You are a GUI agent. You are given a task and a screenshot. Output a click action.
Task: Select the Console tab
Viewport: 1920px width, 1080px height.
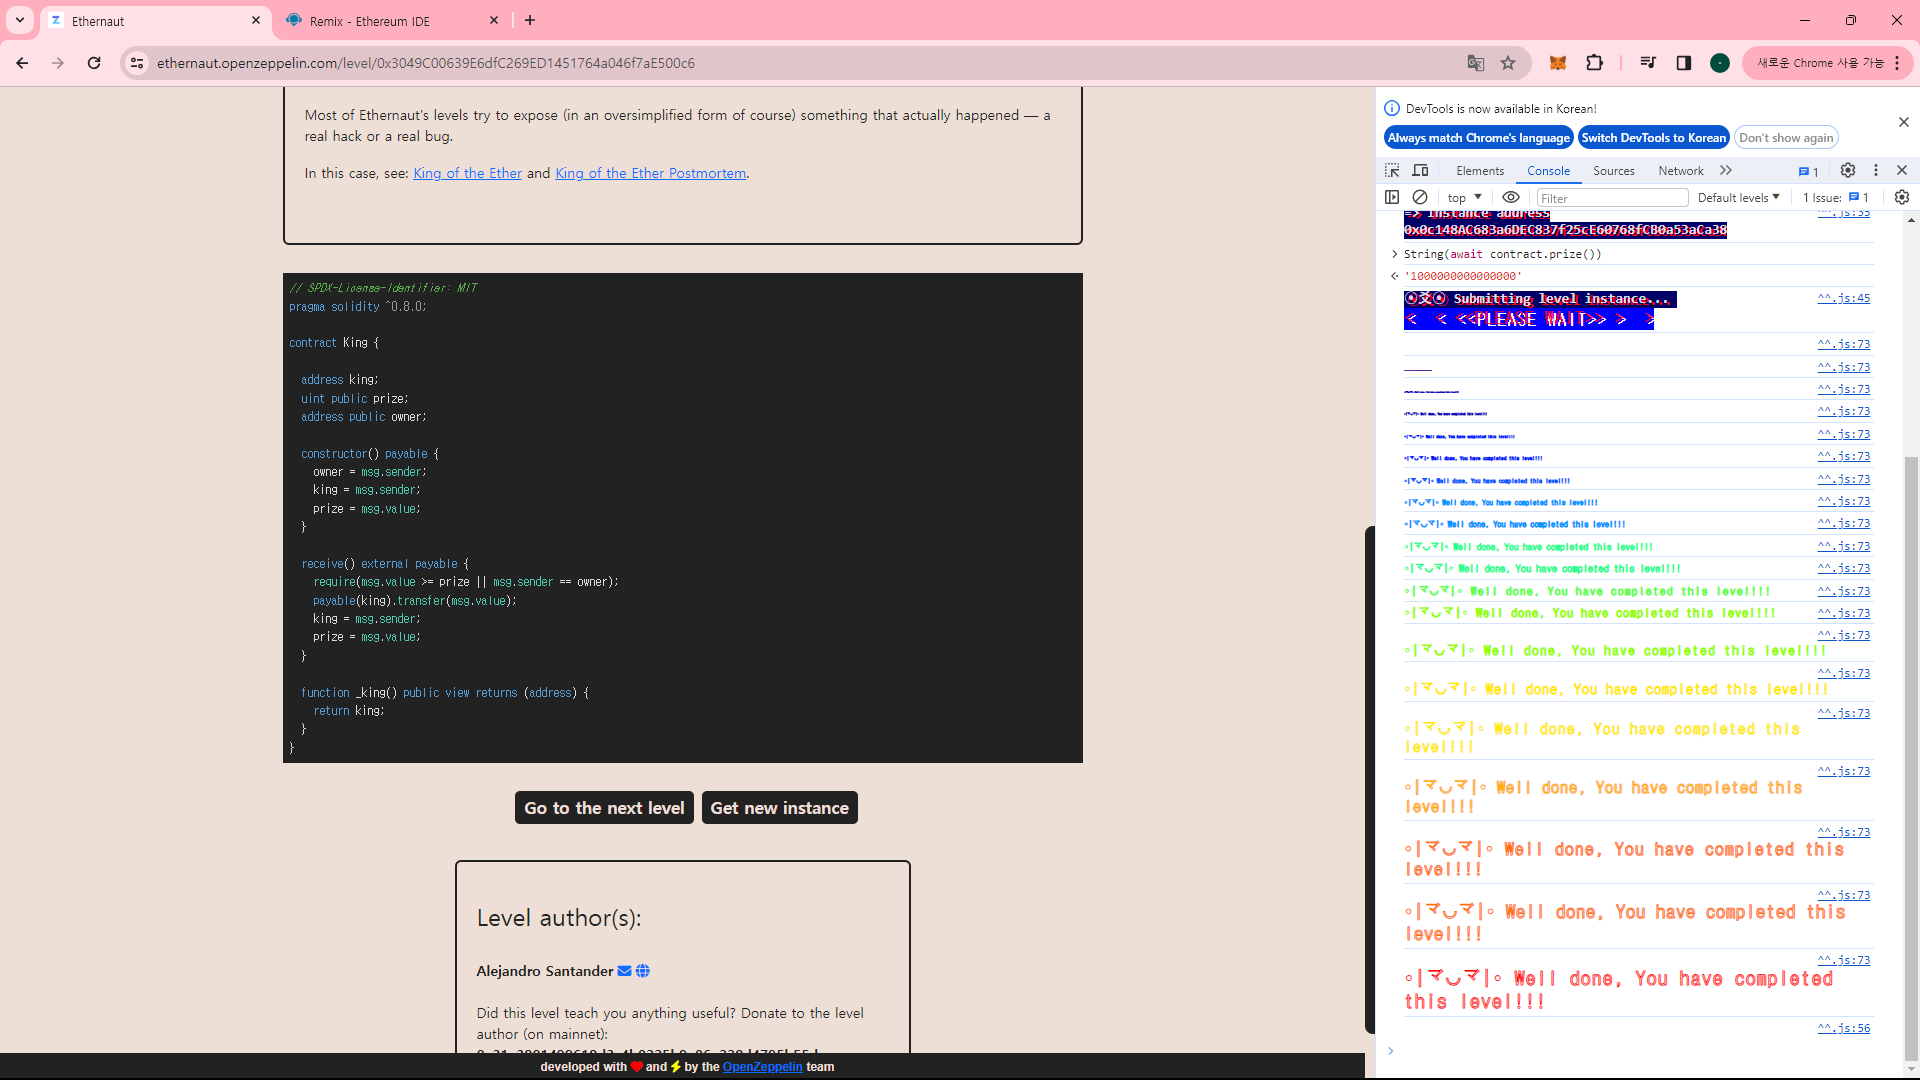tap(1548, 171)
